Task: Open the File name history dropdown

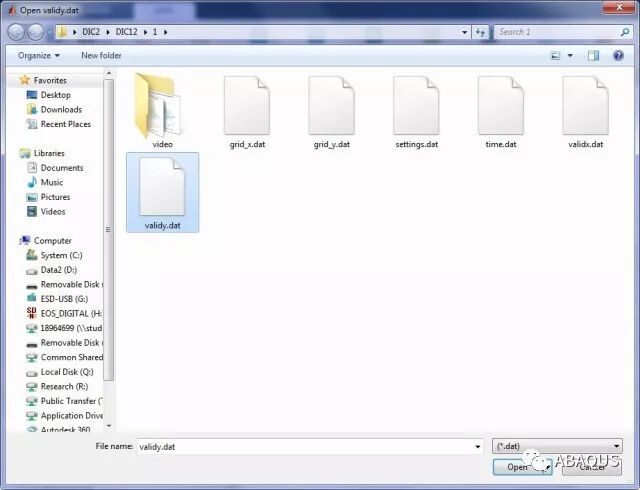Action: 478,447
